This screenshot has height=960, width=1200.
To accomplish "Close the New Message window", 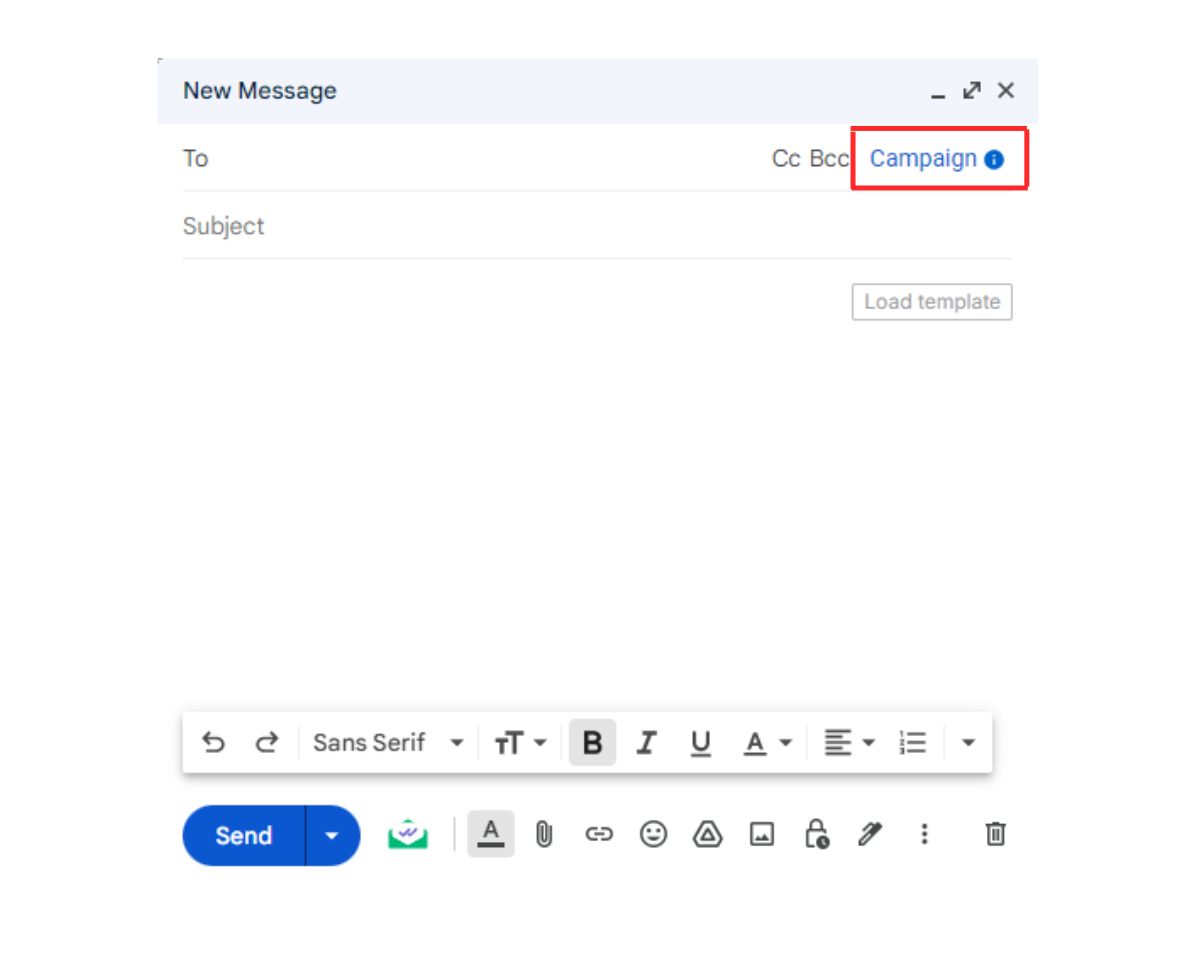I will click(x=1006, y=91).
